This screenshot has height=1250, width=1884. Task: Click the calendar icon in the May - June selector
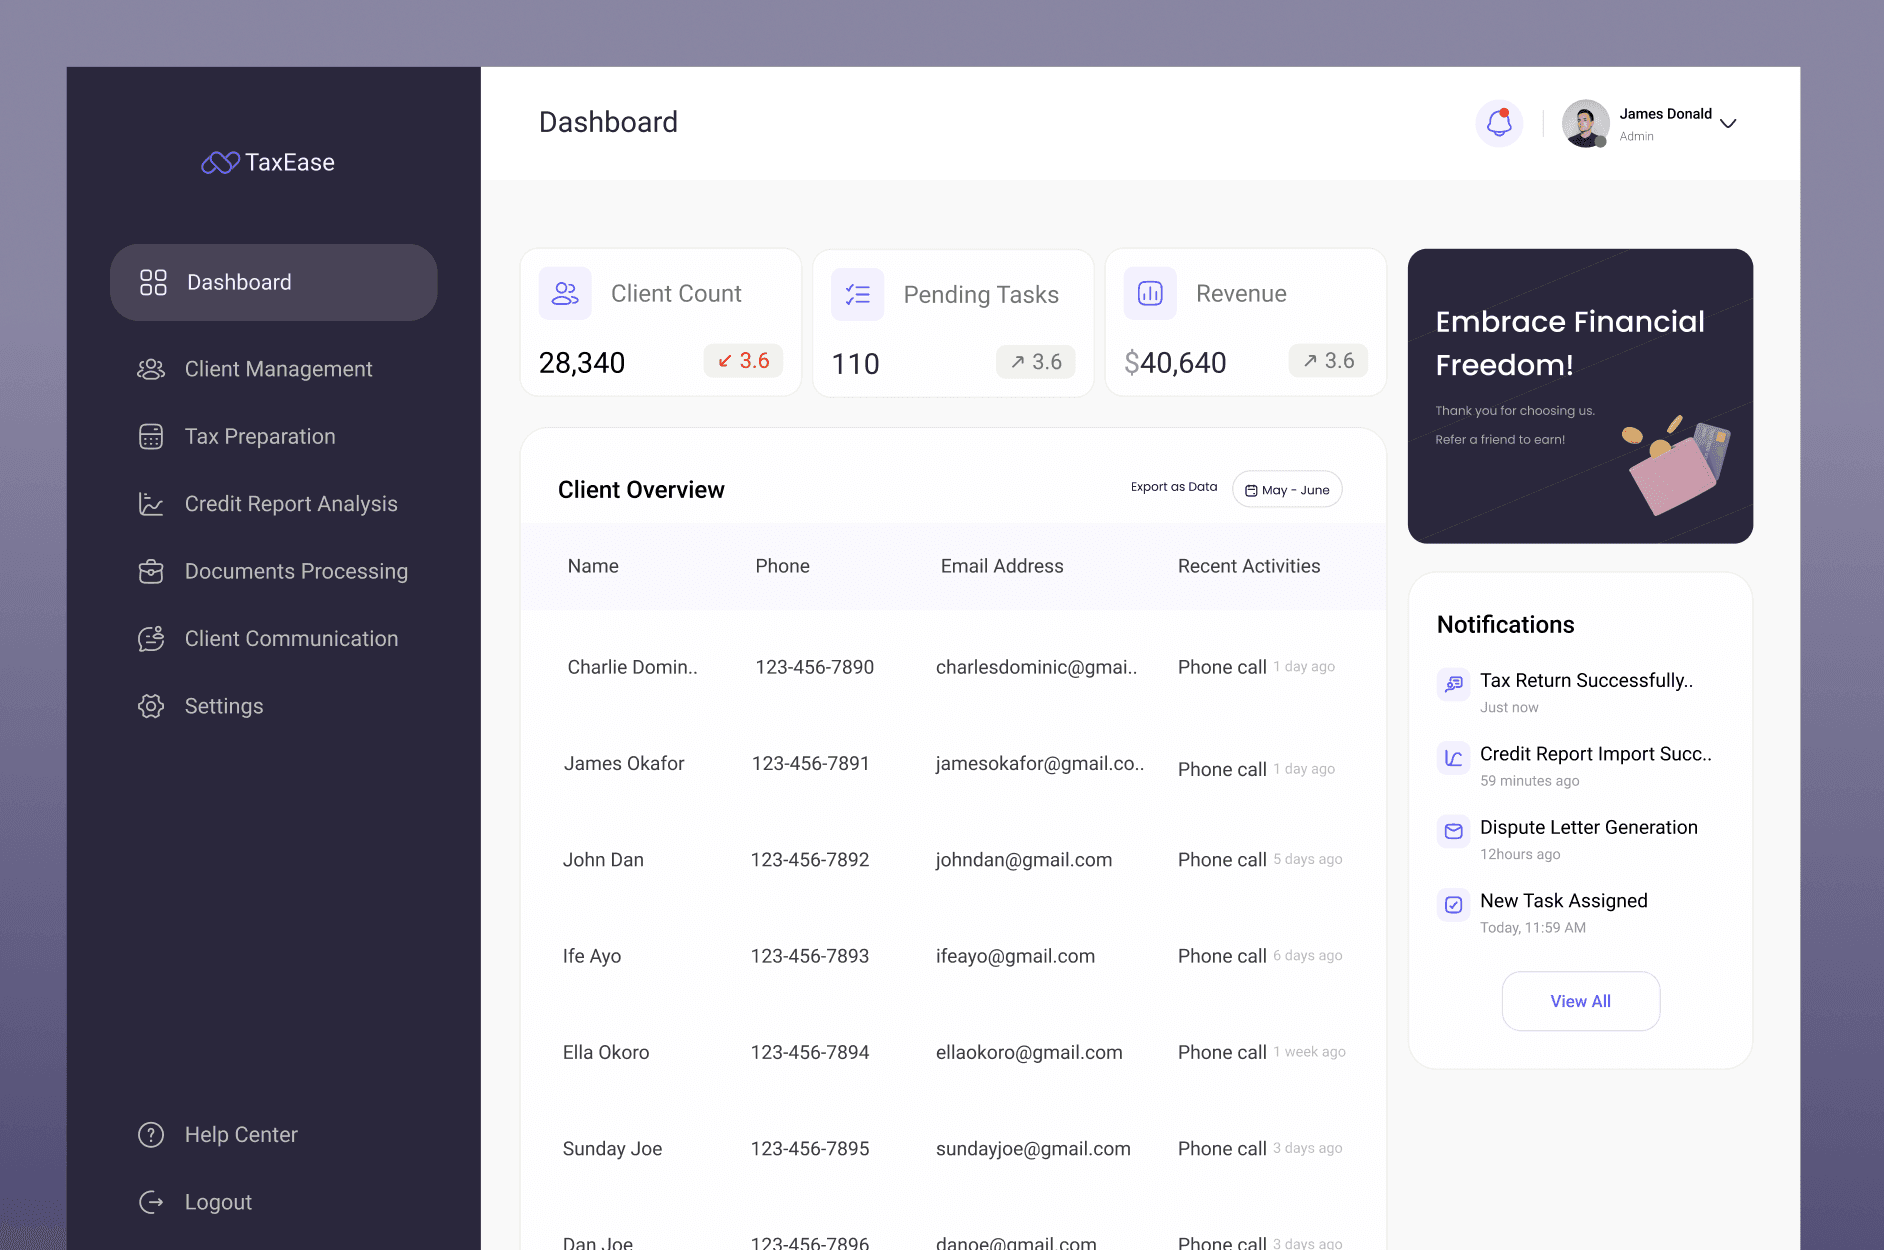(x=1251, y=490)
